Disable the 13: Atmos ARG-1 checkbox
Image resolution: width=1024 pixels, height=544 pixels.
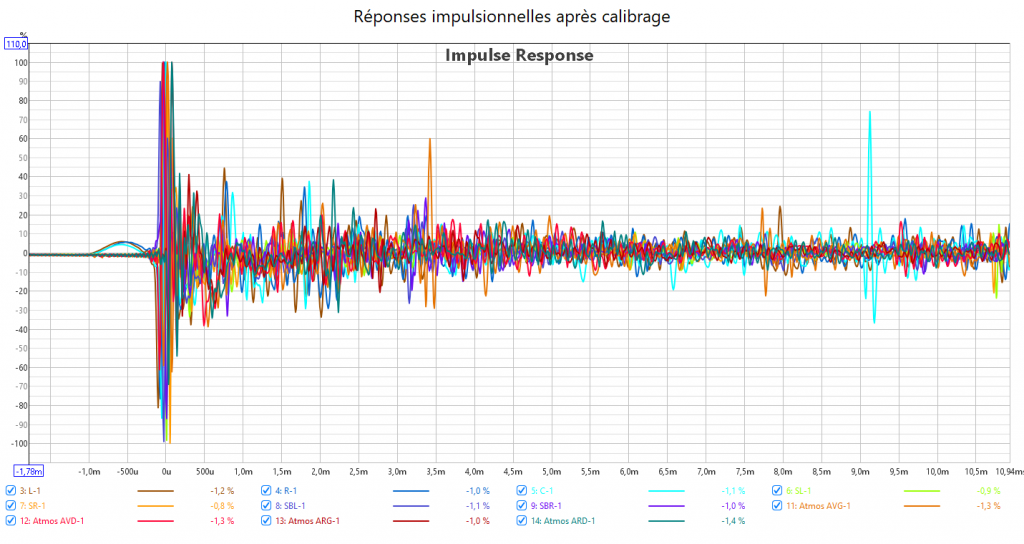point(267,521)
